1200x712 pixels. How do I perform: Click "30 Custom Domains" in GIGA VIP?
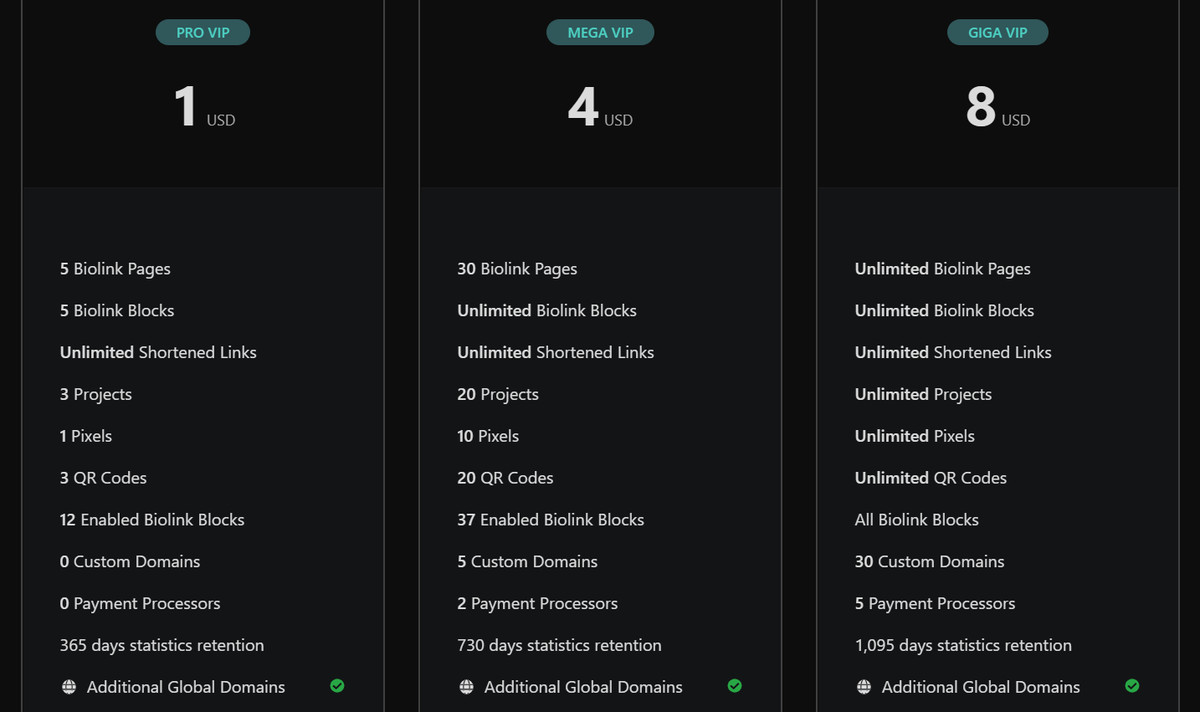point(929,562)
